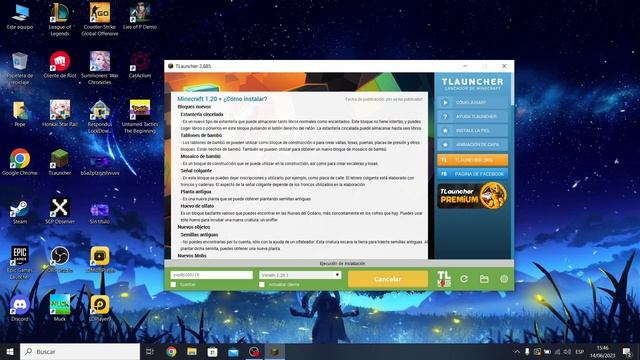The height and width of the screenshot is (360, 640).
Task: Click the TLauncher Minecraft block taskbar icon
Action: 275,351
